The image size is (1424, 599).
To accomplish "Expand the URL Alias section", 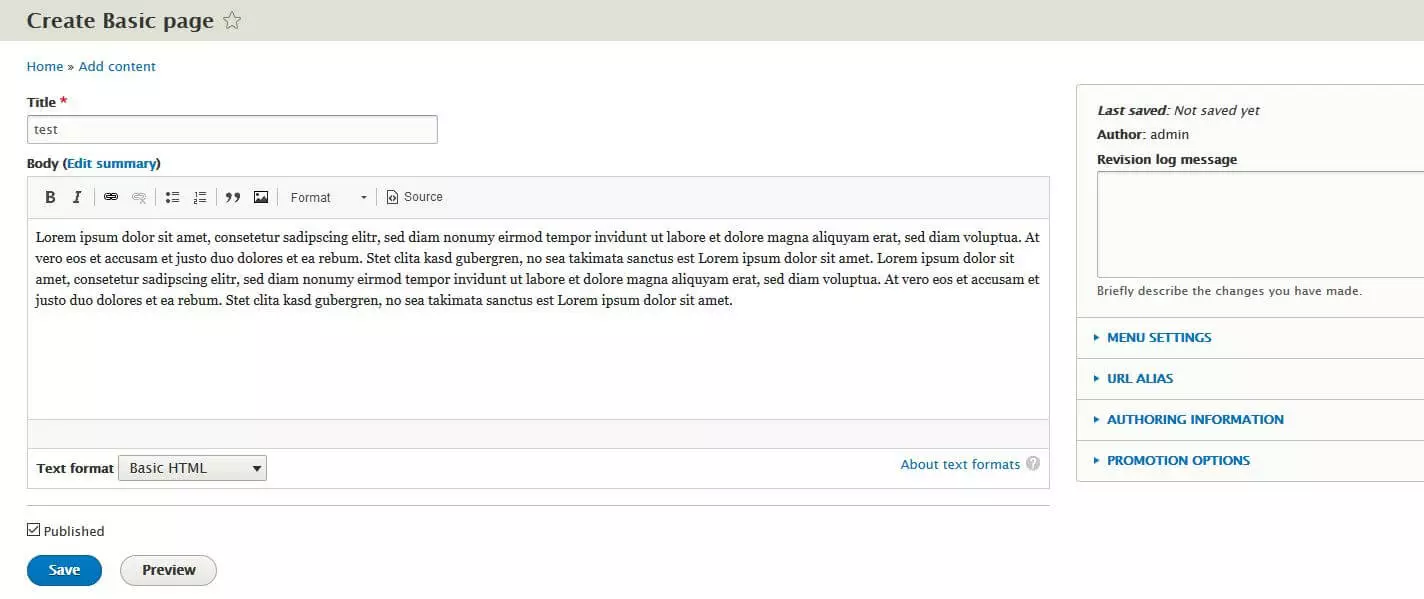I will pyautogui.click(x=1139, y=379).
